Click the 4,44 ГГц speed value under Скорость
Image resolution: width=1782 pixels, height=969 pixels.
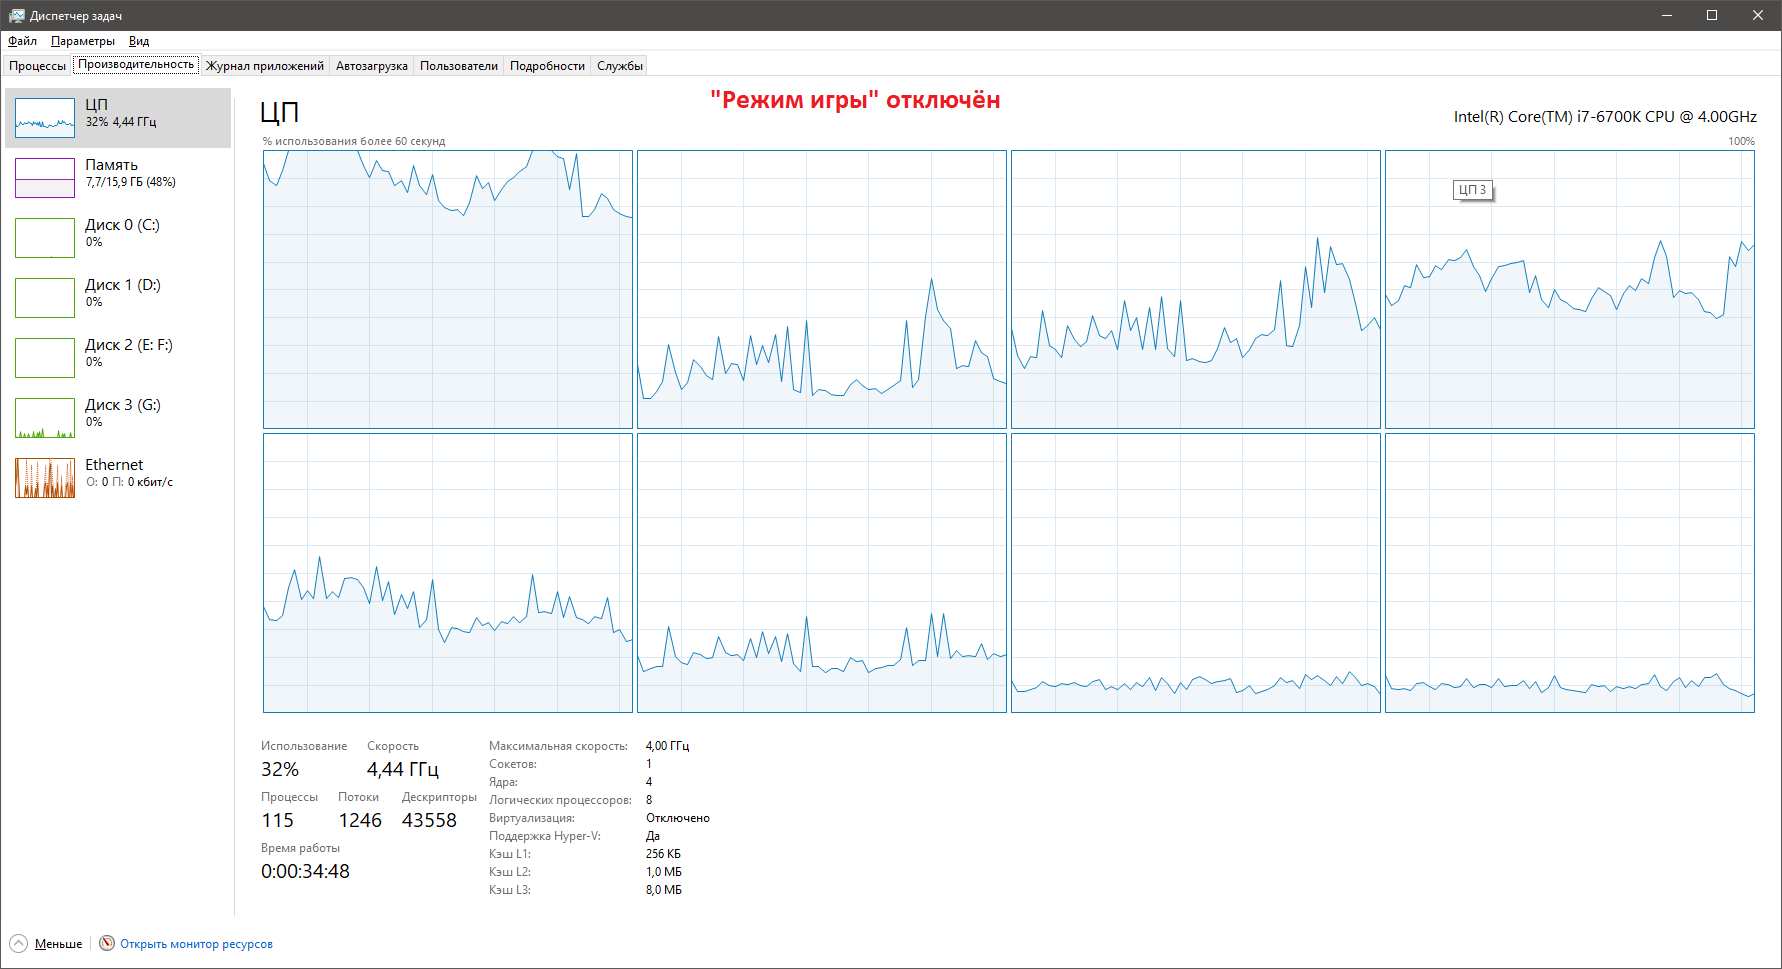[403, 769]
